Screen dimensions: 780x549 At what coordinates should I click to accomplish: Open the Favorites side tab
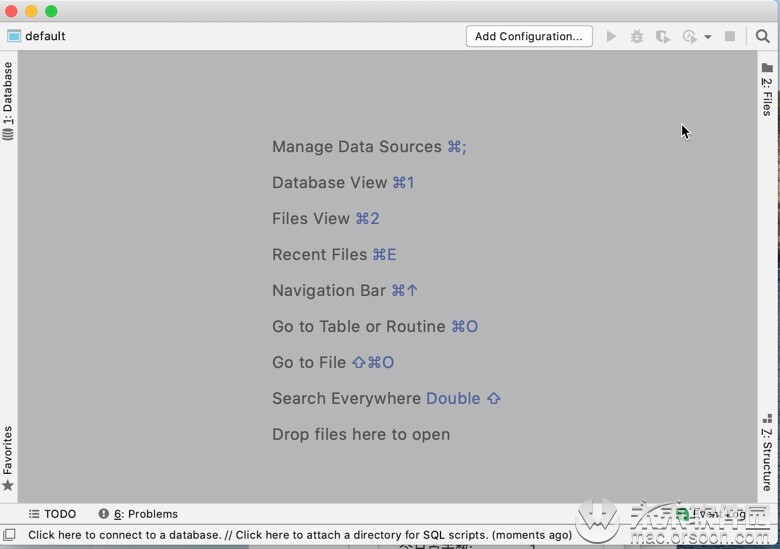tap(8, 458)
